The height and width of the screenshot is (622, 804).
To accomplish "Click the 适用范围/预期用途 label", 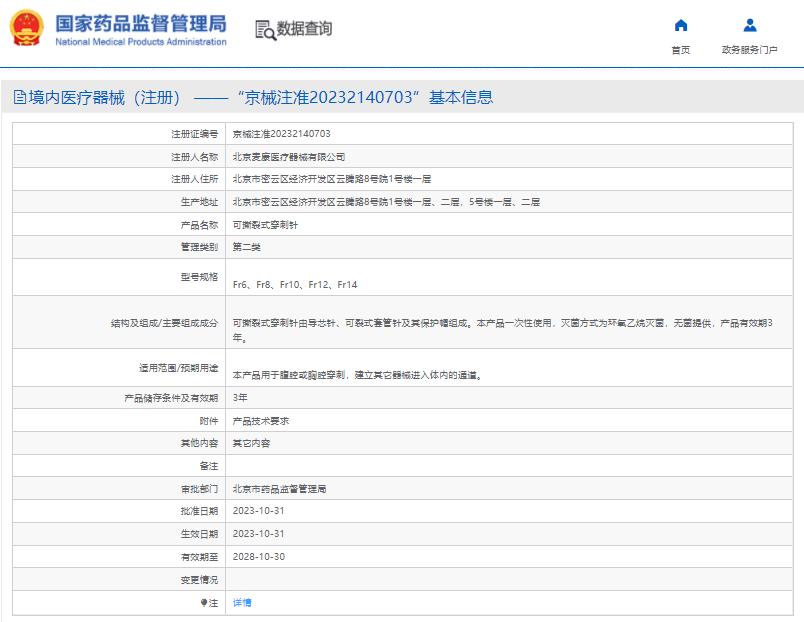I will coord(178,368).
